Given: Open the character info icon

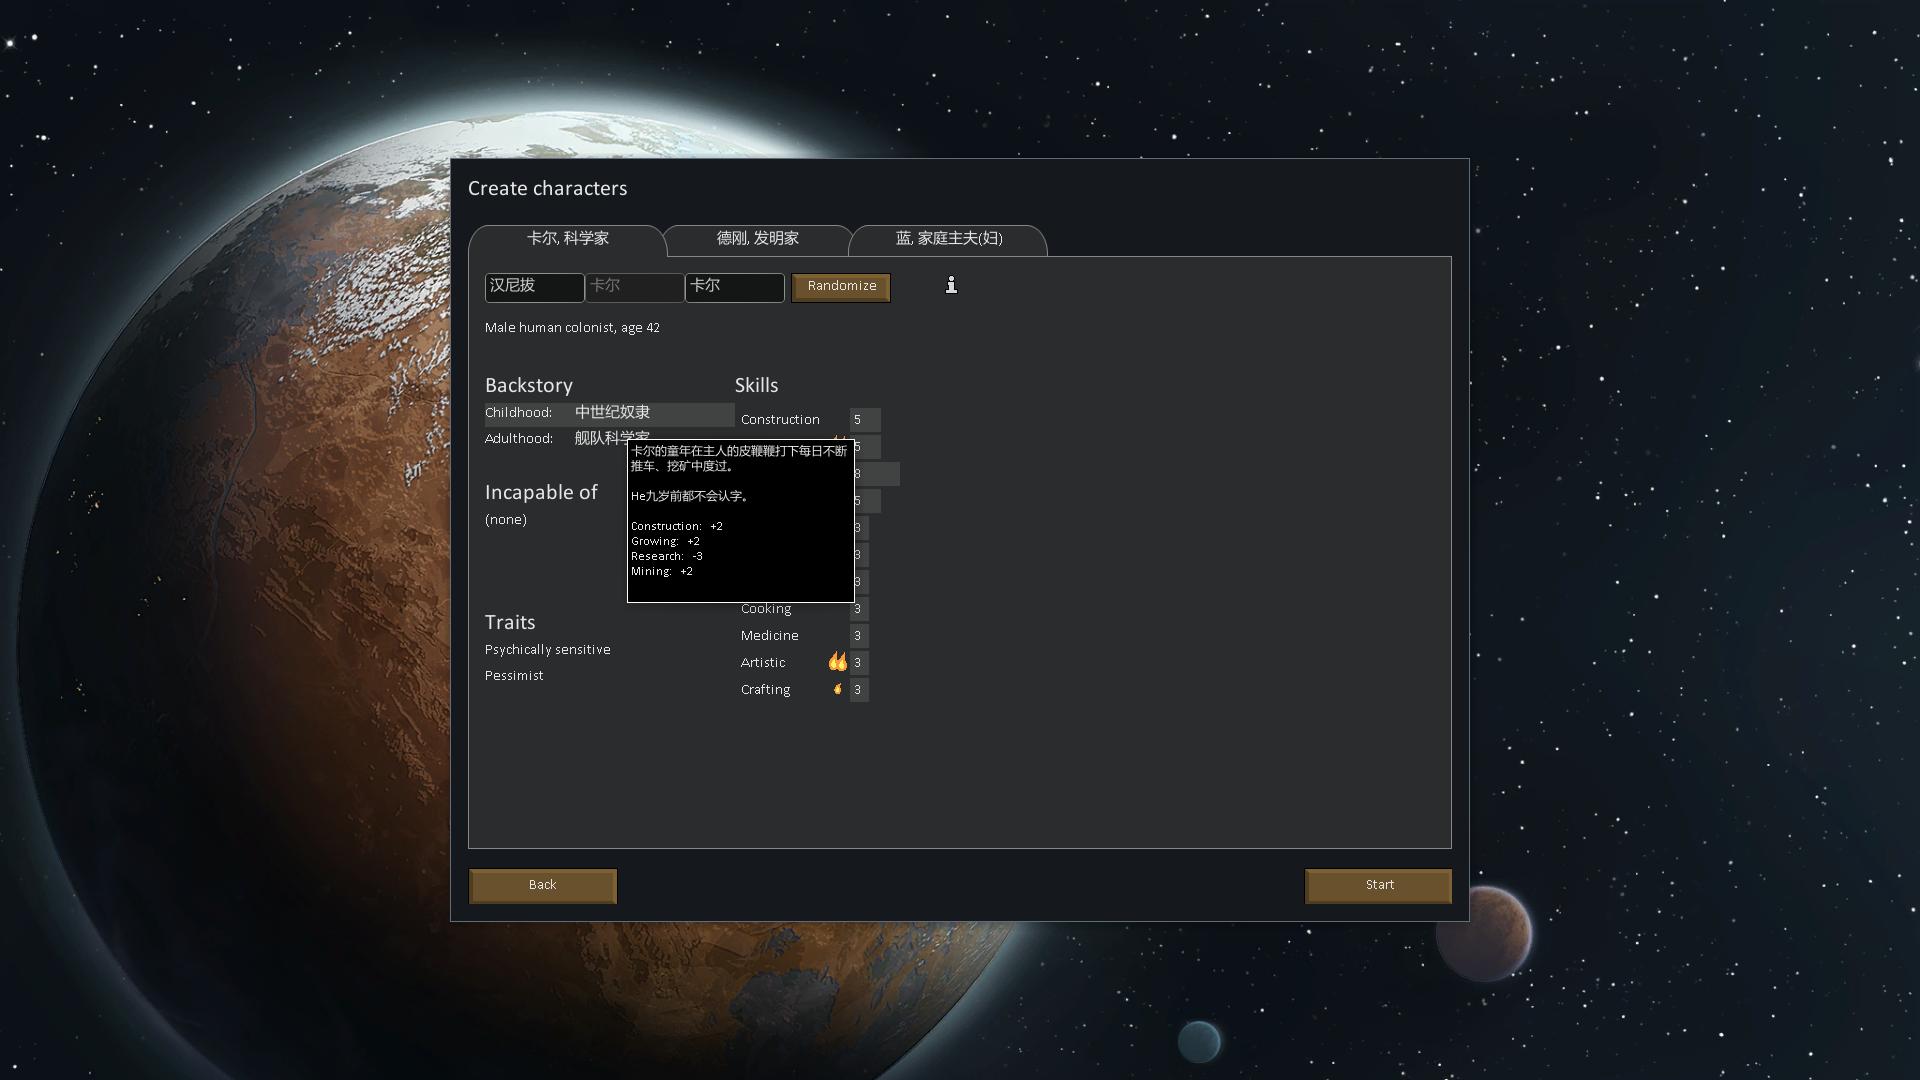Looking at the screenshot, I should pos(951,285).
